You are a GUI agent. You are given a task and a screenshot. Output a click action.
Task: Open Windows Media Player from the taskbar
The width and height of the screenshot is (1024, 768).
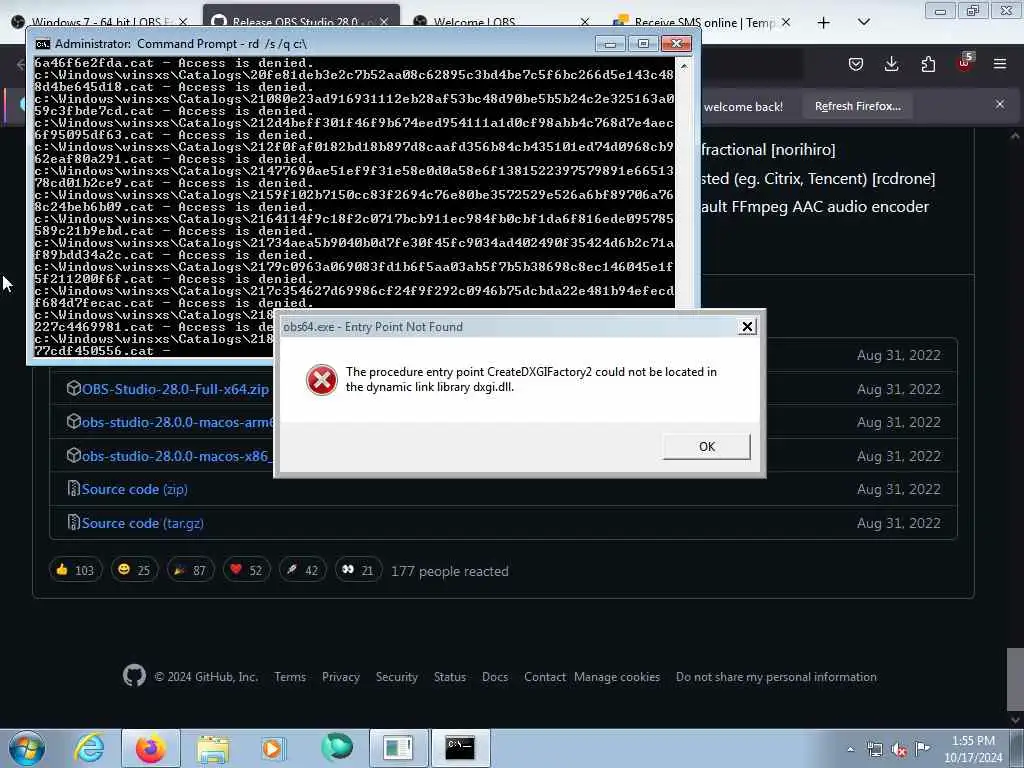tap(274, 748)
